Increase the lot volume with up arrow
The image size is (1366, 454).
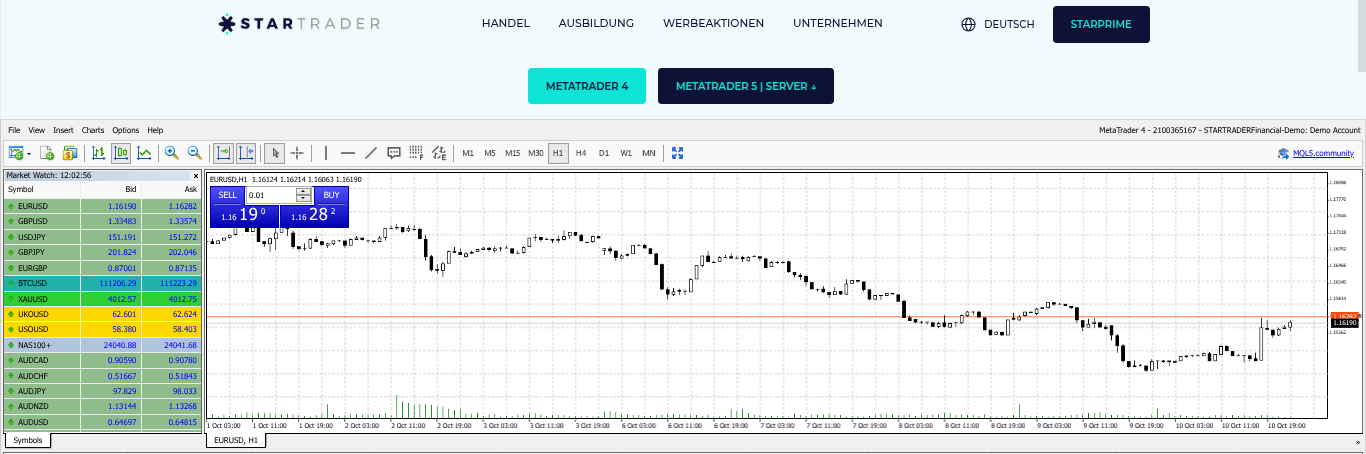click(303, 191)
